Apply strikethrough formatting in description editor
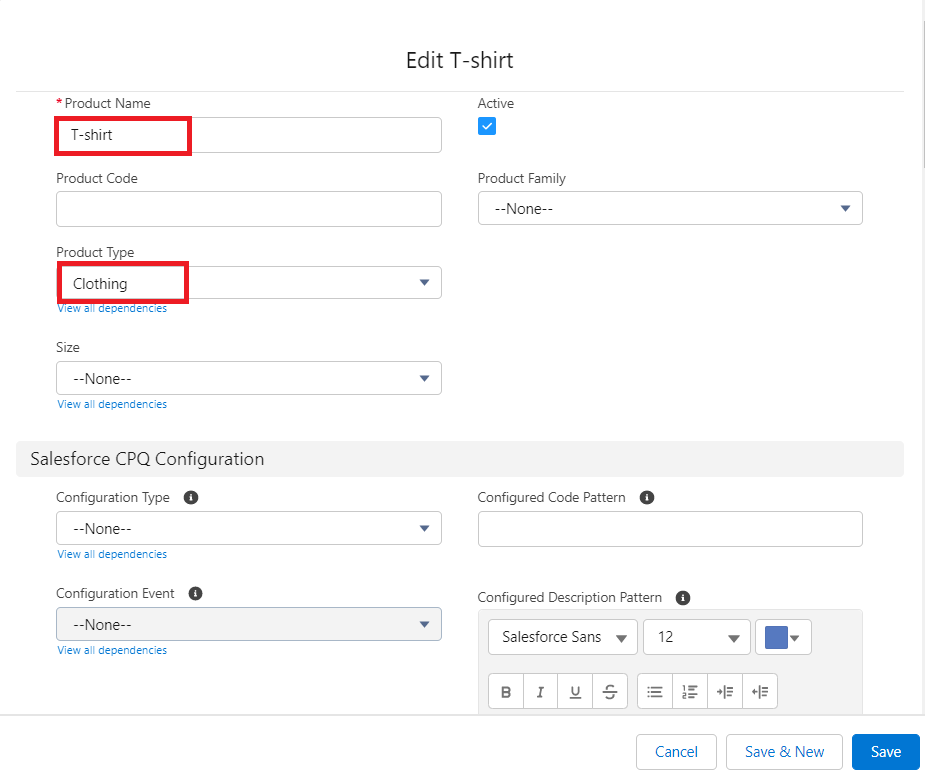This screenshot has height=780, width=925. point(610,691)
